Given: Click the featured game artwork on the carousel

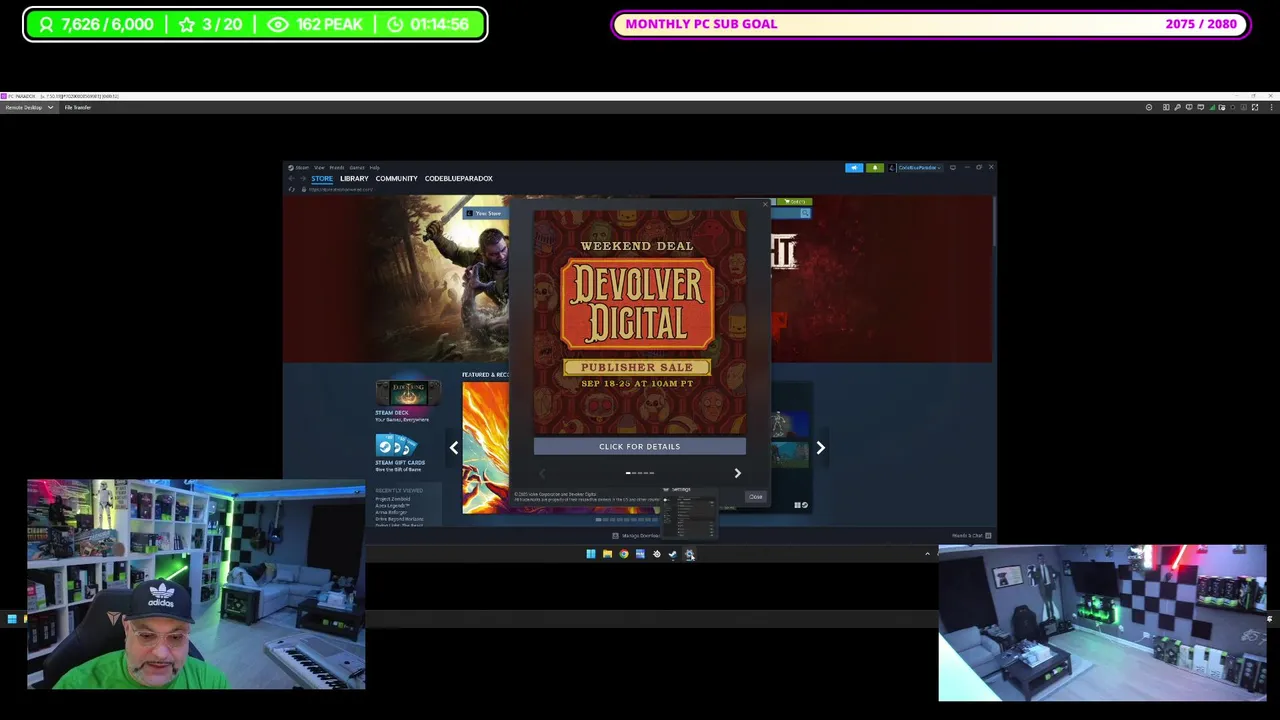Looking at the screenshot, I should [x=486, y=447].
